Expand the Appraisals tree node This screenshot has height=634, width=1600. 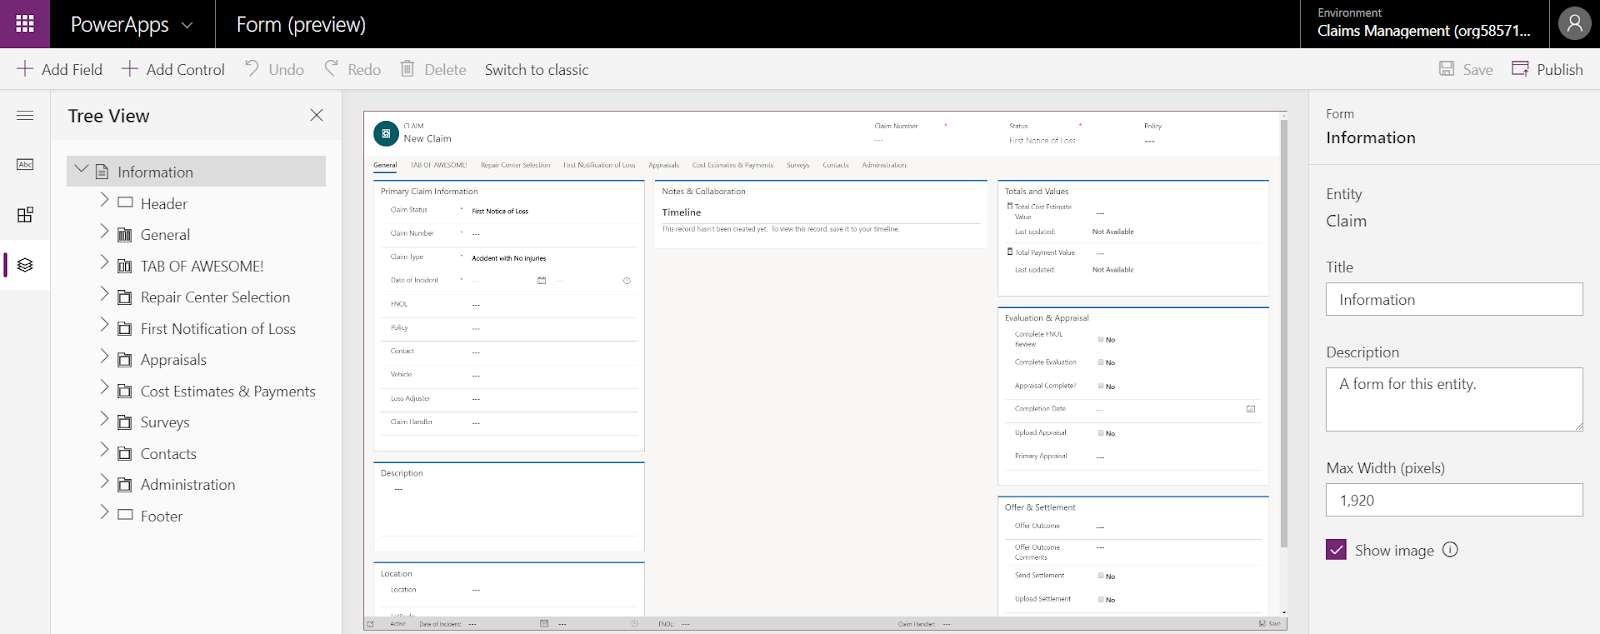104,356
